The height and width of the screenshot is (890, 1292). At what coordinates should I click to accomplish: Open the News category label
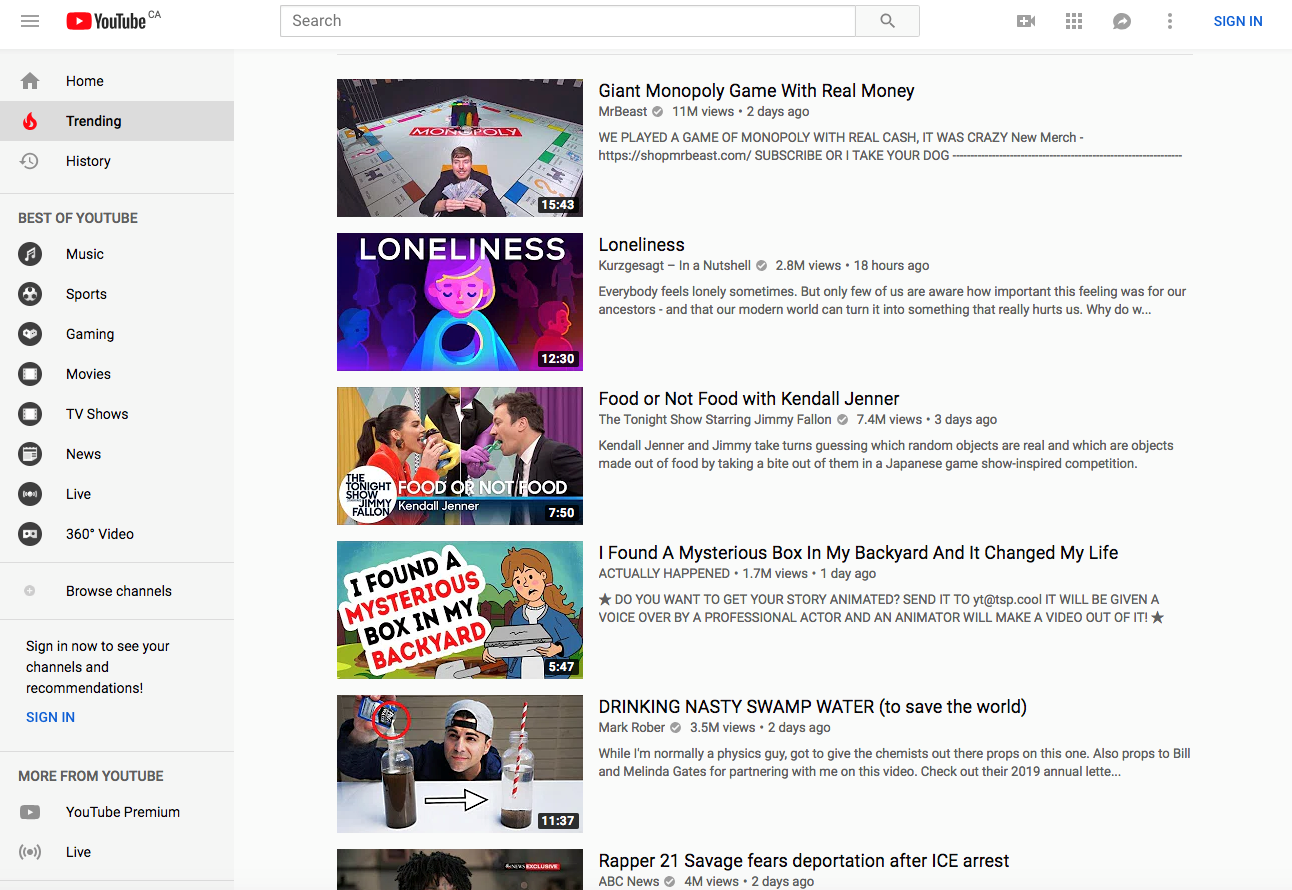[x=84, y=454]
